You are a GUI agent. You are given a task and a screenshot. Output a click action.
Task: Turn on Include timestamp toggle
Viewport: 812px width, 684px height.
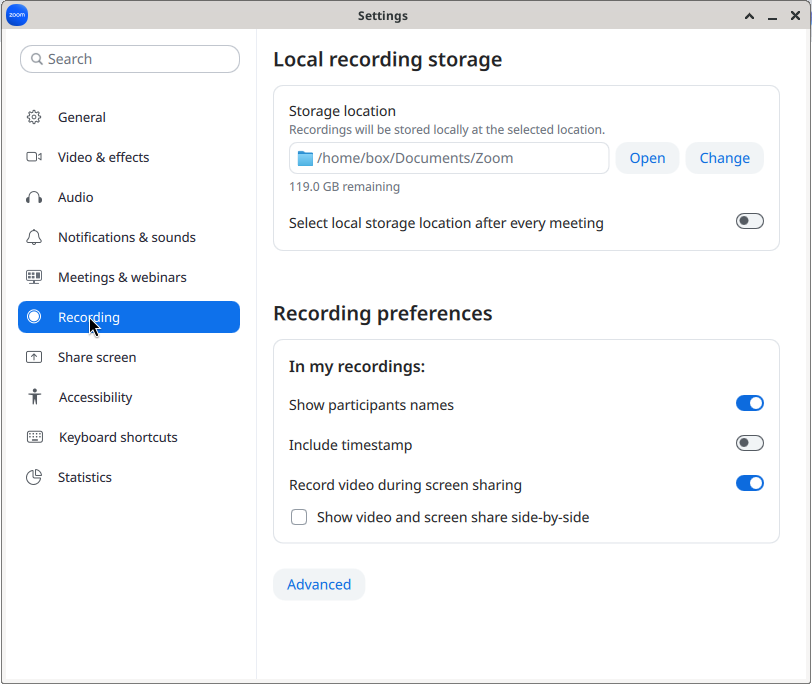point(749,443)
